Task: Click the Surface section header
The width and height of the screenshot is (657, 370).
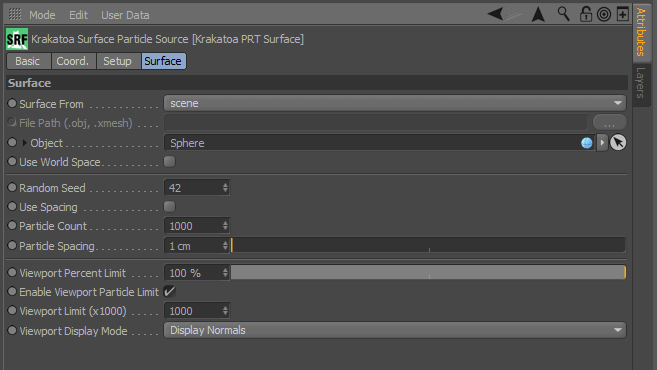Action: click(317, 83)
